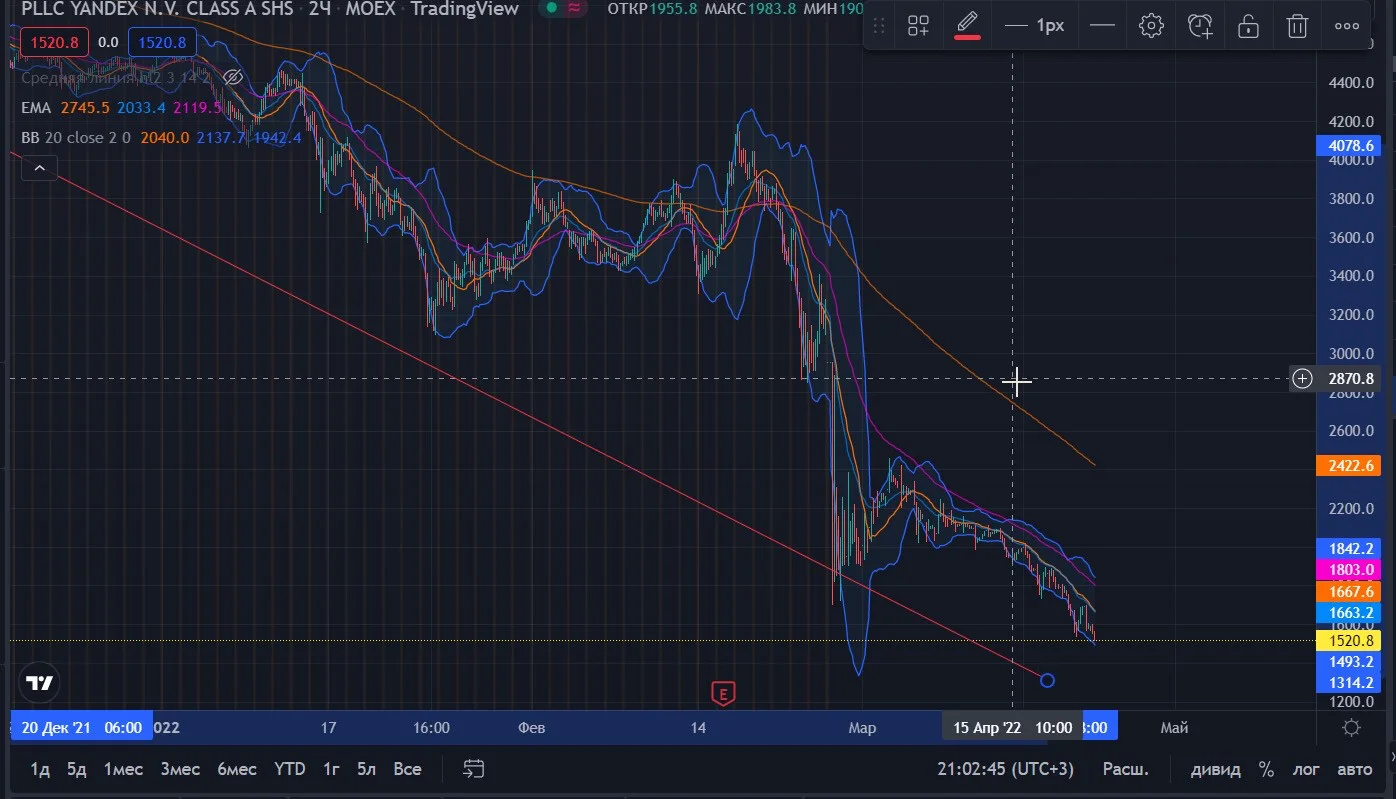The height and width of the screenshot is (799, 1396).
Task: Set the range to Все
Action: (x=407, y=769)
